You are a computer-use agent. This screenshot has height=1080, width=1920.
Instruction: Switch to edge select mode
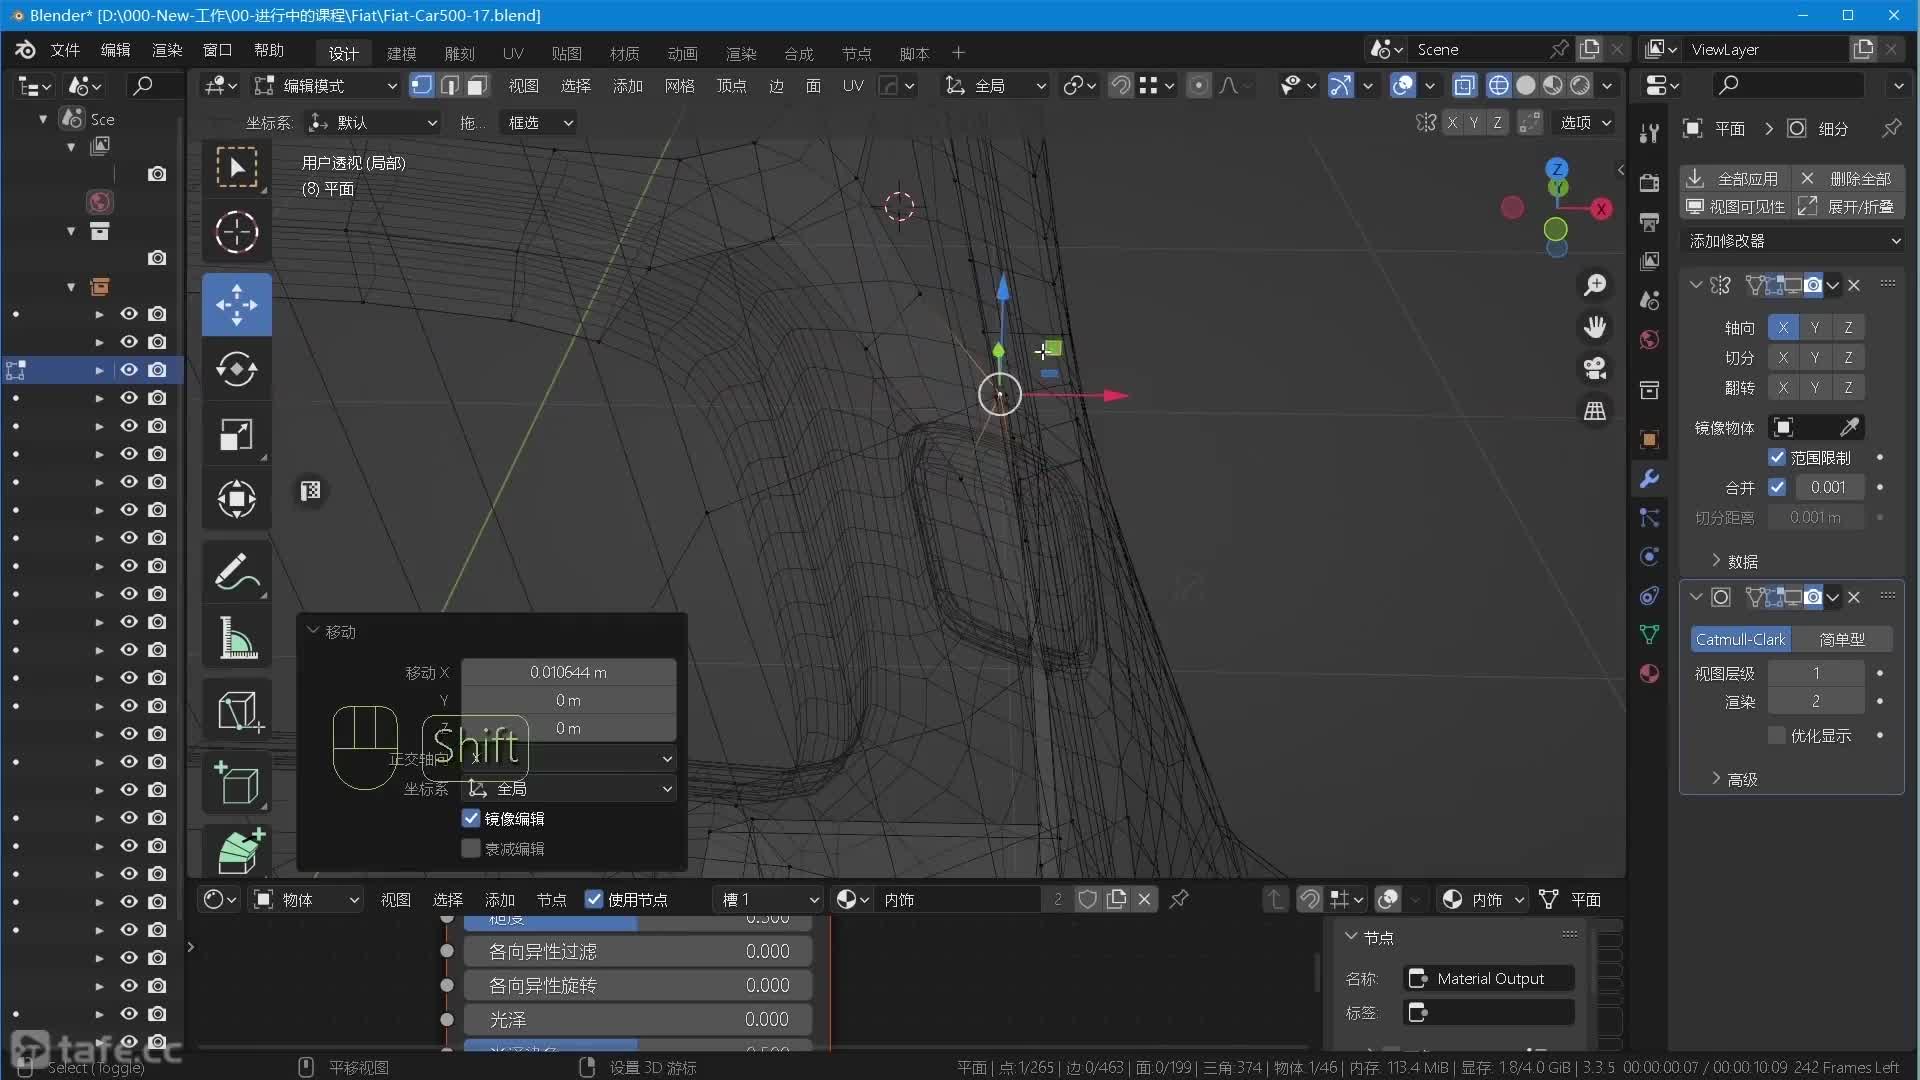pyautogui.click(x=450, y=86)
